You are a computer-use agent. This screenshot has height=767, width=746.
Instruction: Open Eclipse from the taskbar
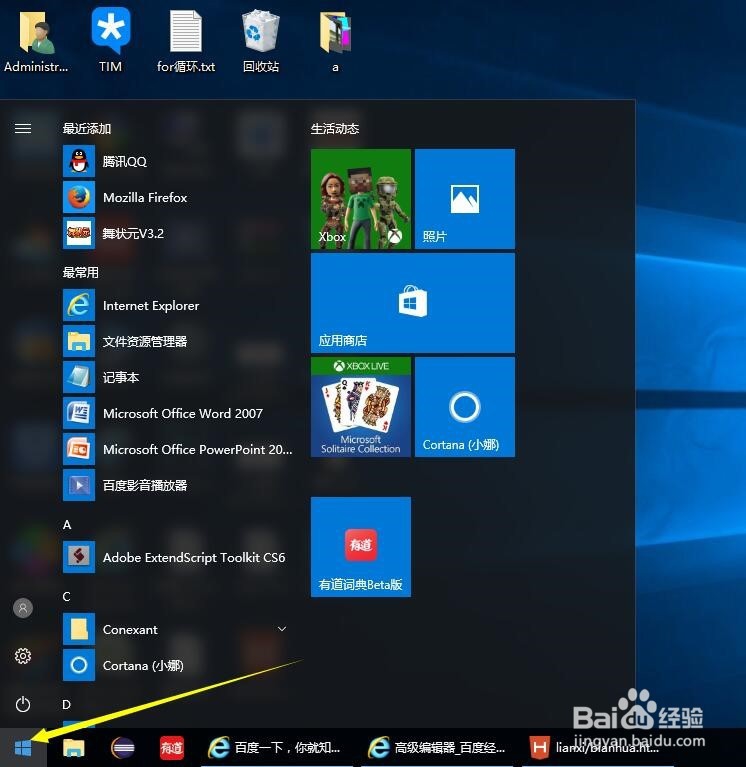pyautogui.click(x=122, y=747)
